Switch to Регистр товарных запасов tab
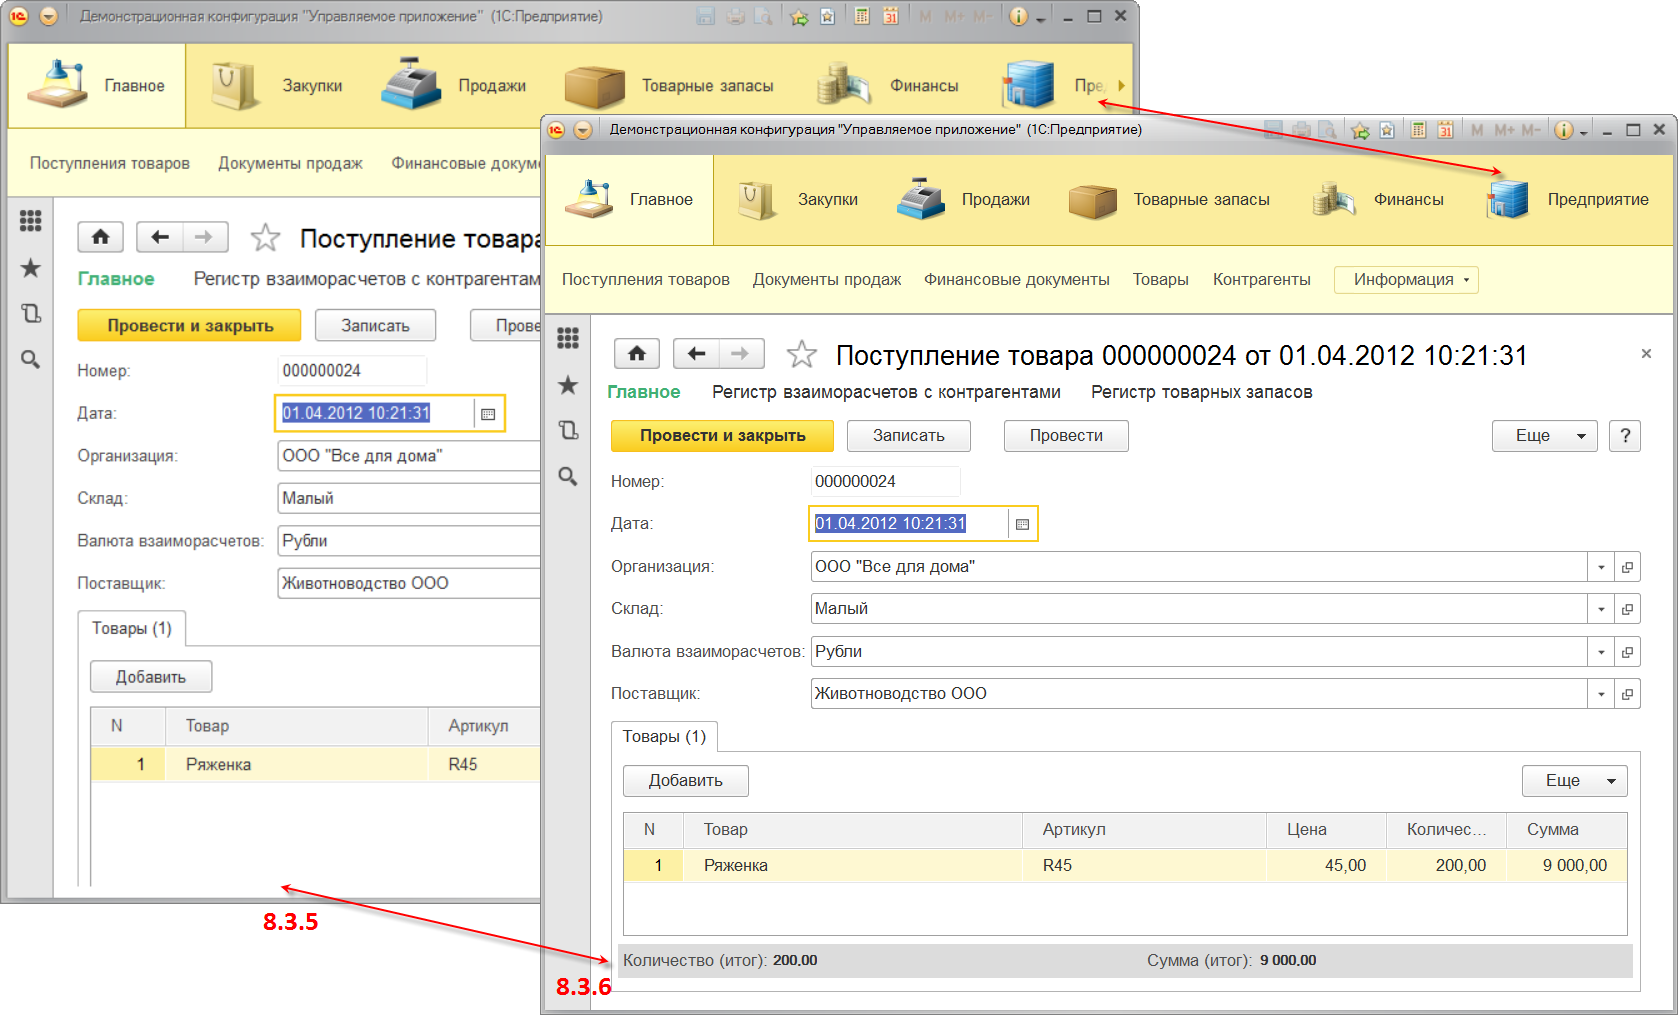This screenshot has height=1015, width=1678. [1202, 392]
